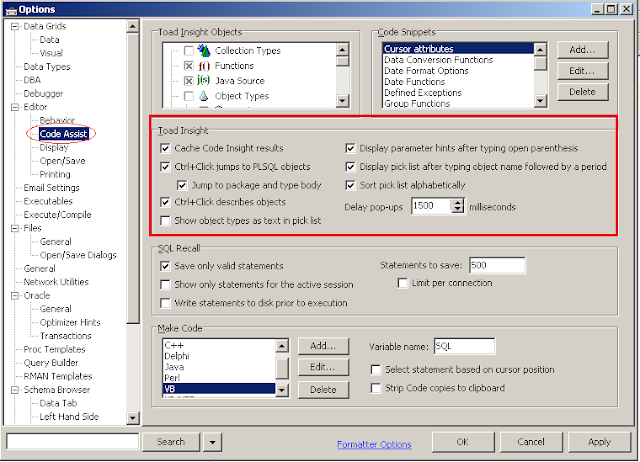Toggle Jump to package and type body

point(182,185)
